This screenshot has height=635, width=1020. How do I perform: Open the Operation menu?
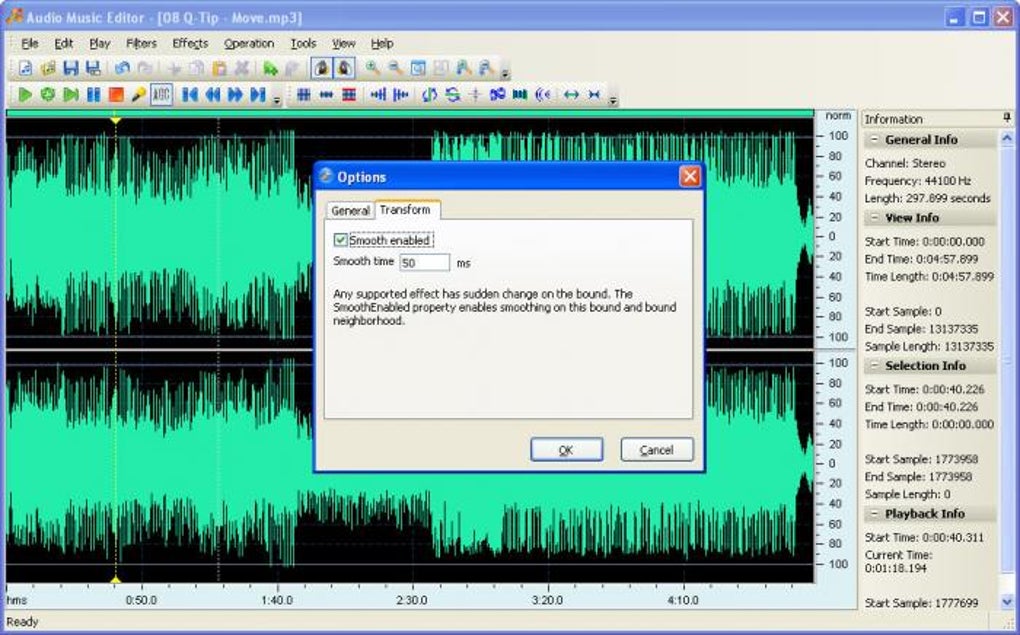[x=249, y=44]
